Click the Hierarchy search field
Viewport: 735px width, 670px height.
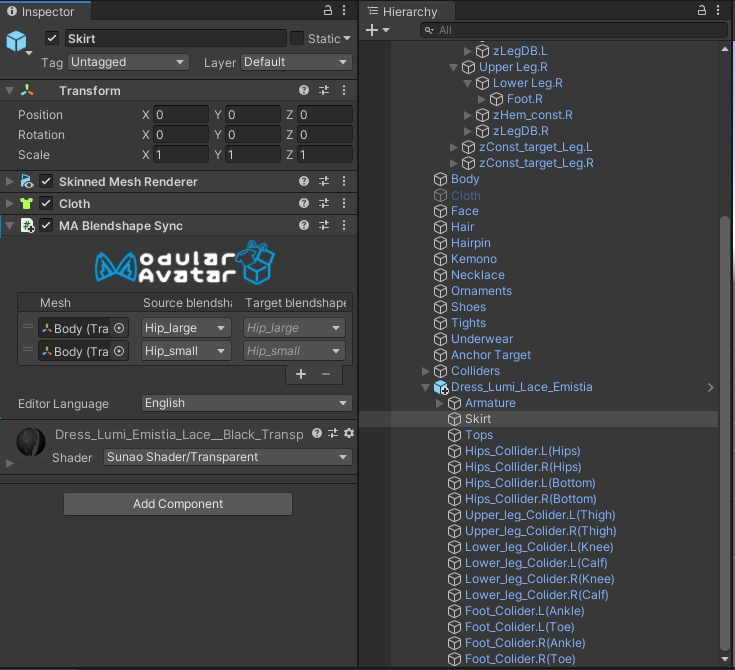[x=574, y=30]
